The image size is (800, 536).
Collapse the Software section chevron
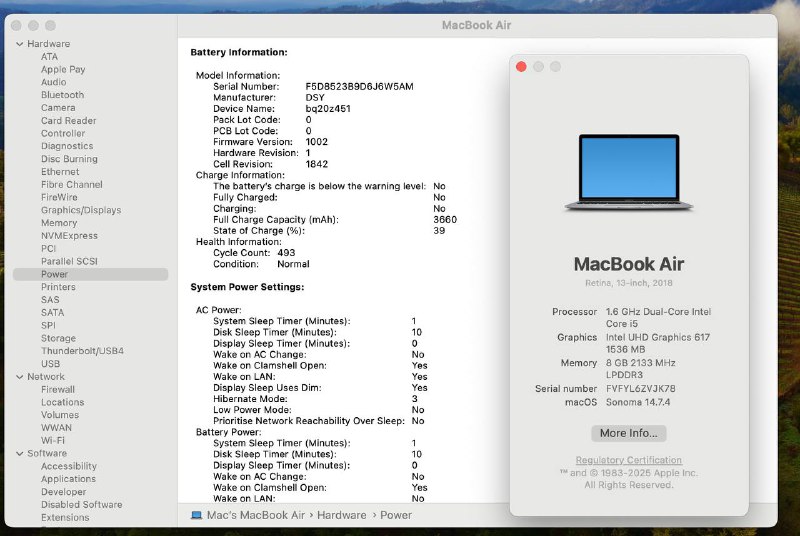pyautogui.click(x=19, y=453)
